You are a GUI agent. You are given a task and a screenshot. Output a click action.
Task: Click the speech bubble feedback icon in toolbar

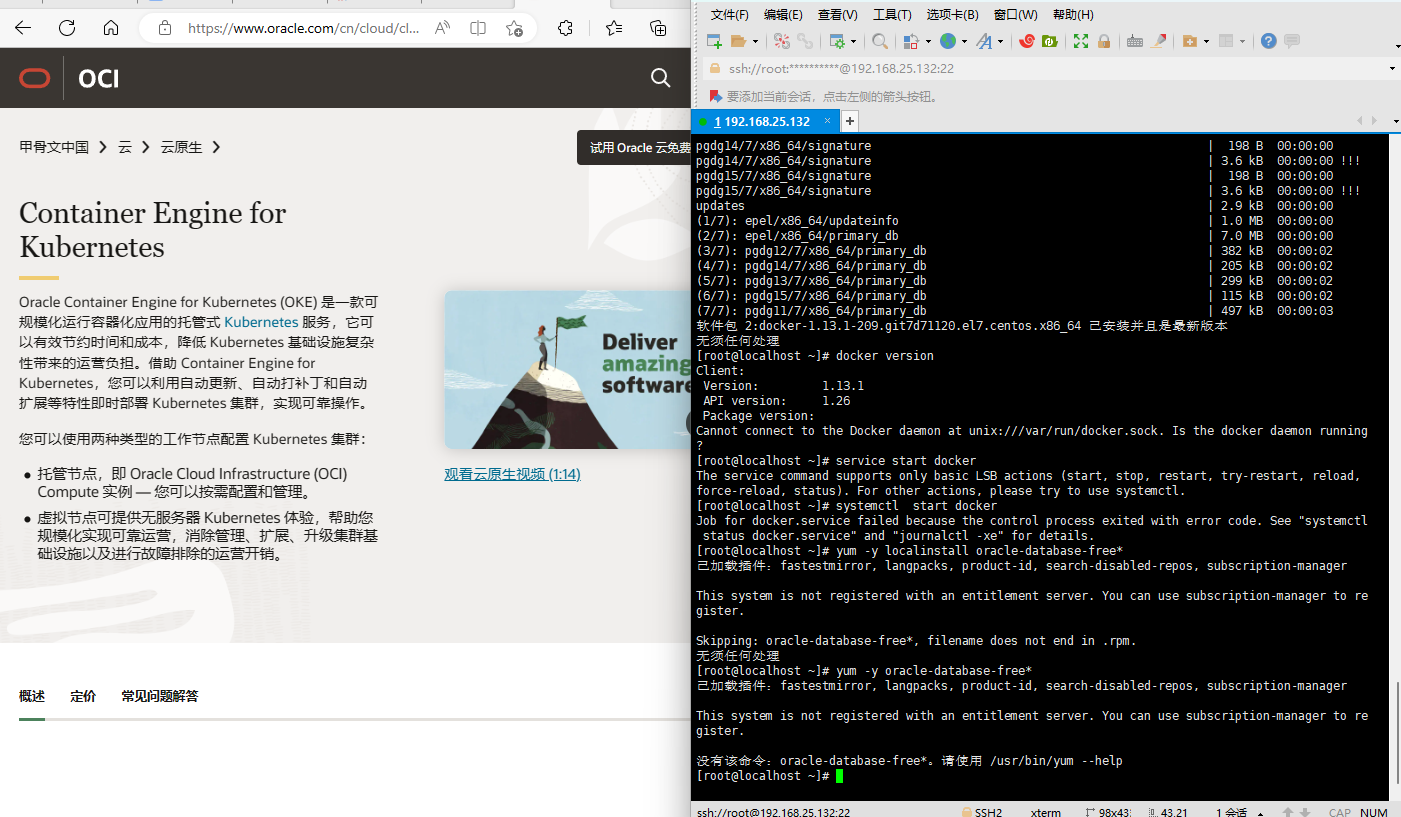tap(1292, 41)
